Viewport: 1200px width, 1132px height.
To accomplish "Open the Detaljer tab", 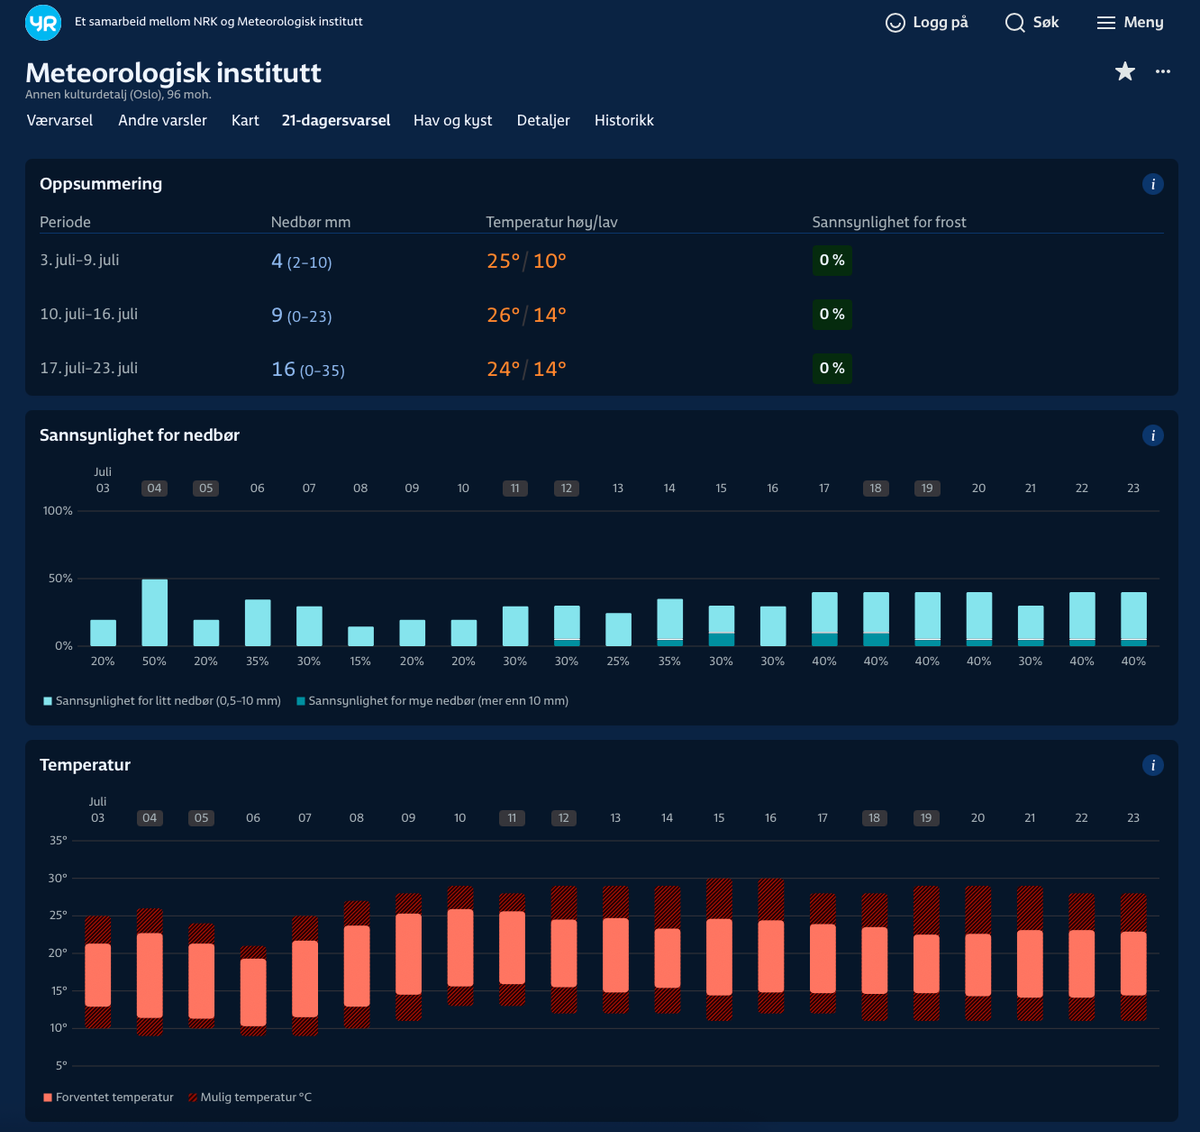I will coord(543,120).
